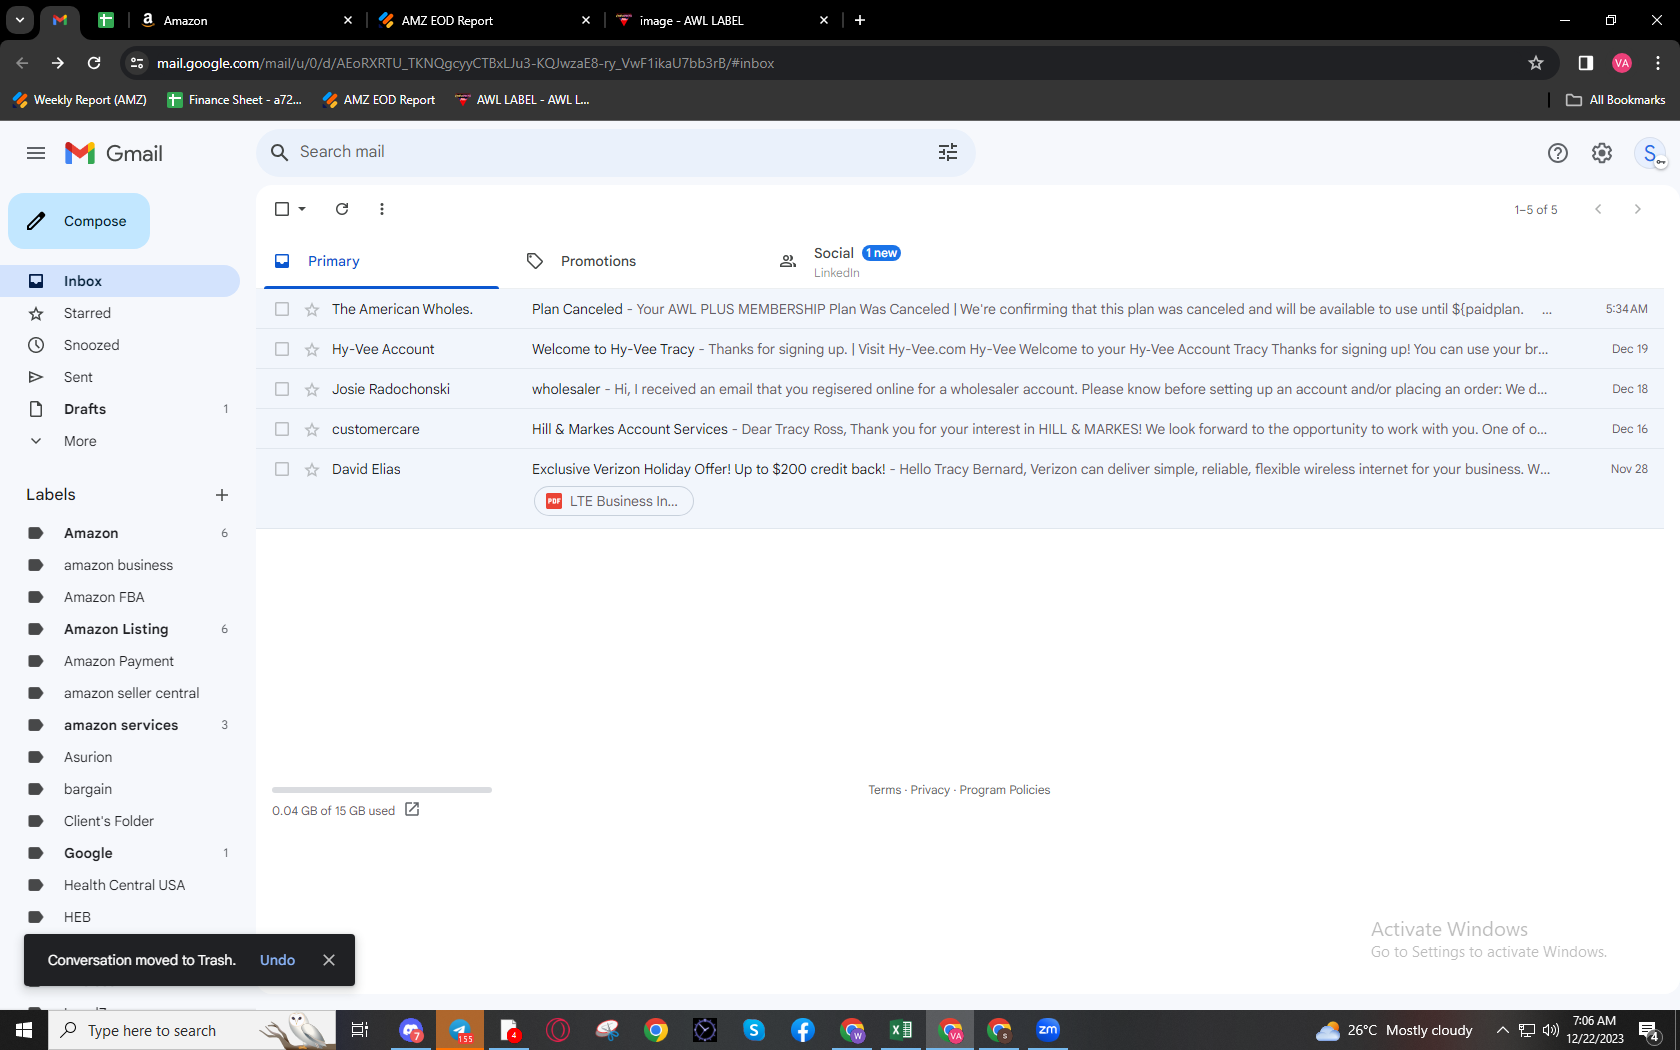Click the search magnifier icon in Gmail
This screenshot has width=1680, height=1050.
click(280, 152)
